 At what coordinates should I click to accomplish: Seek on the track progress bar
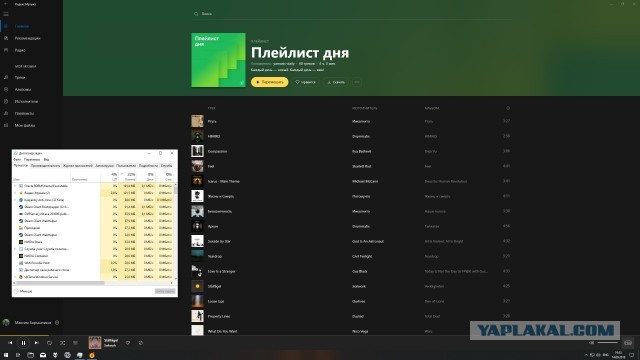pyautogui.click(x=320, y=336)
